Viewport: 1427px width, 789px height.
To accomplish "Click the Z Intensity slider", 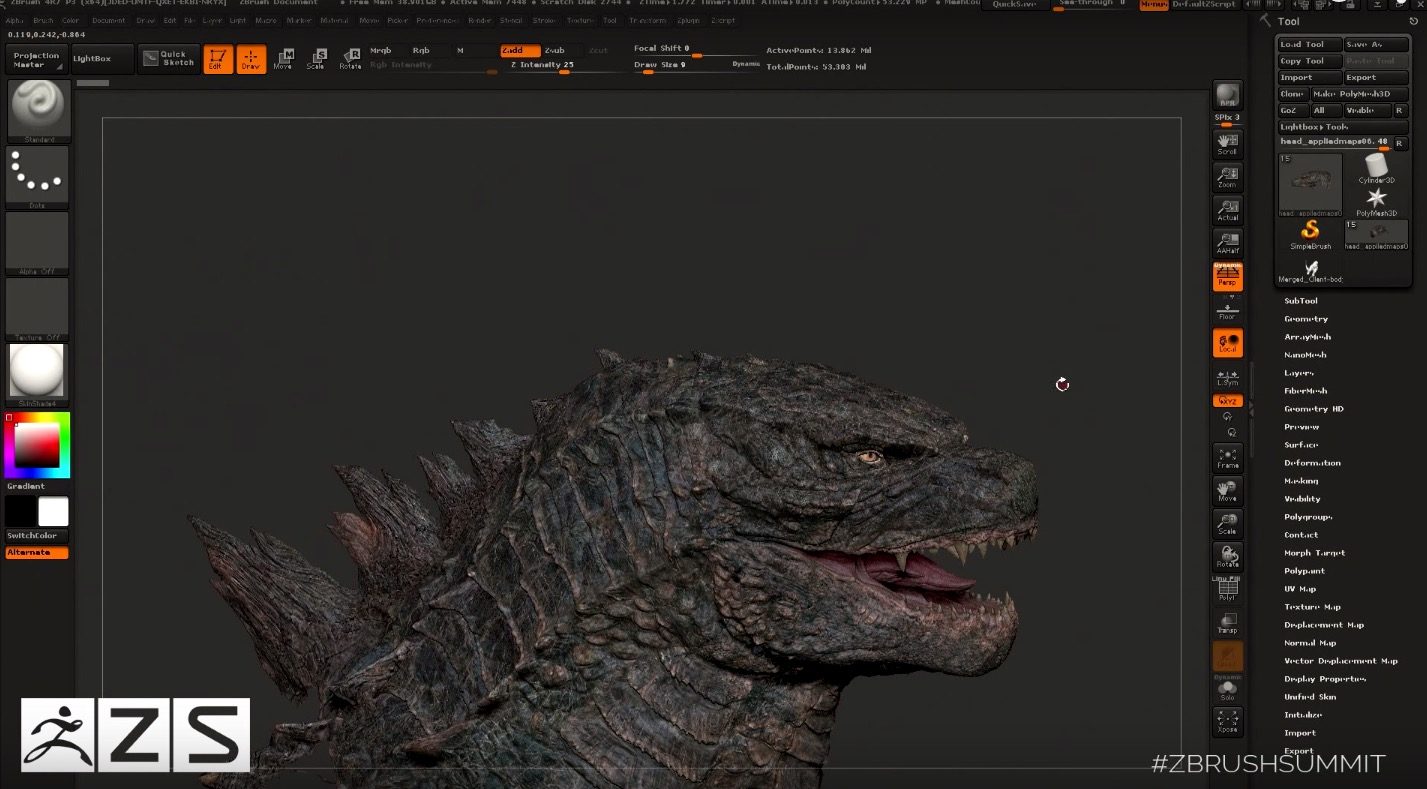I will tap(563, 67).
